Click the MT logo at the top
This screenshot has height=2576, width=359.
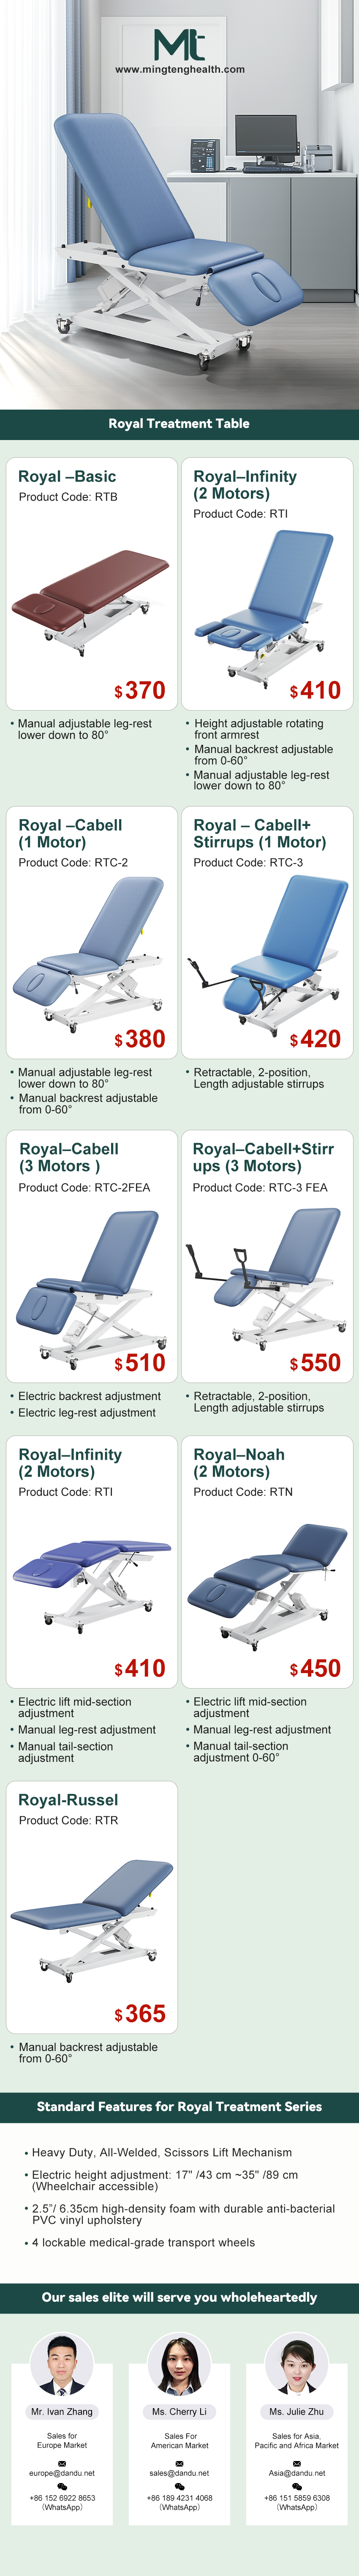coord(179,45)
